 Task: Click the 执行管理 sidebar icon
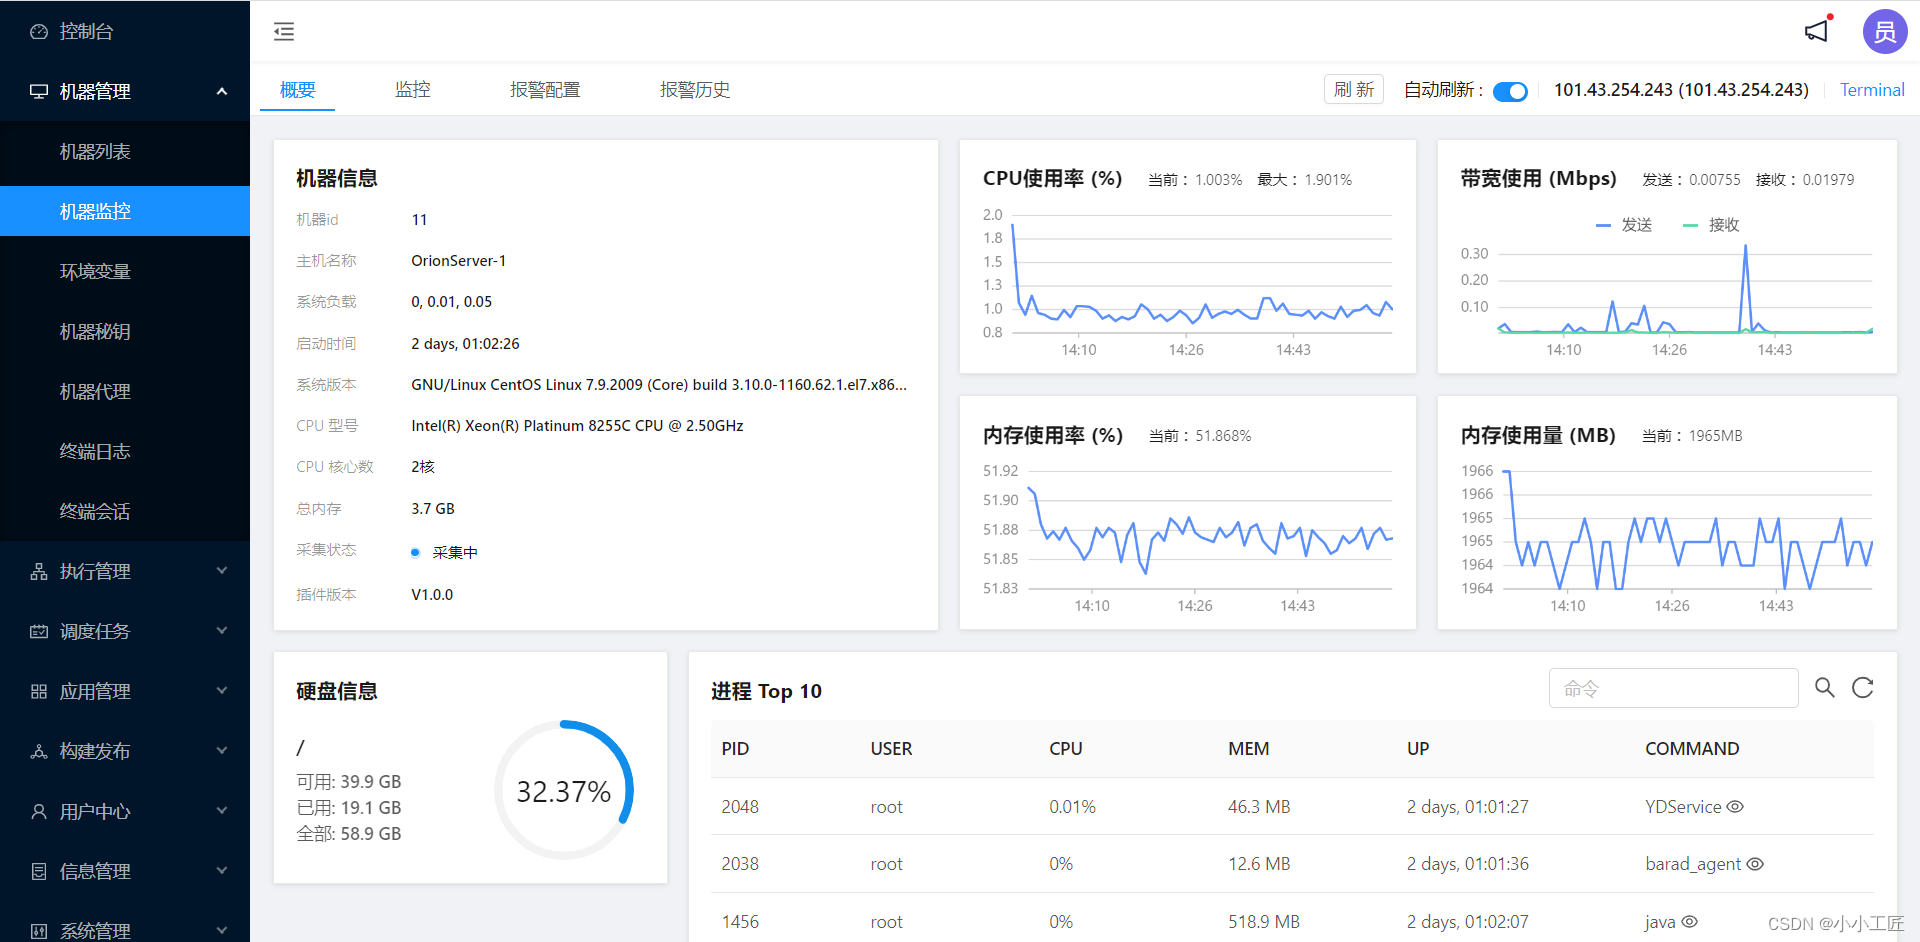click(x=37, y=570)
